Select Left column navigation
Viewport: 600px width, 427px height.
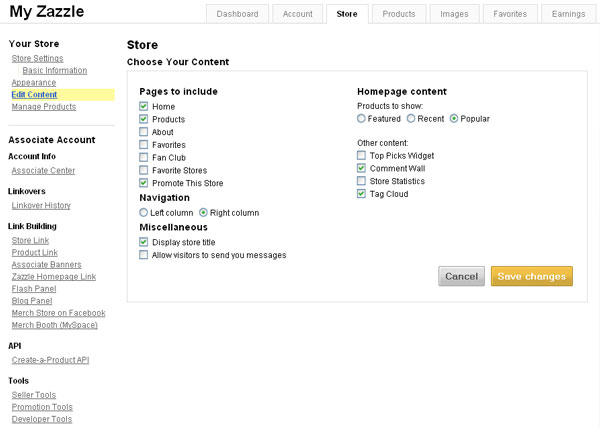click(143, 212)
